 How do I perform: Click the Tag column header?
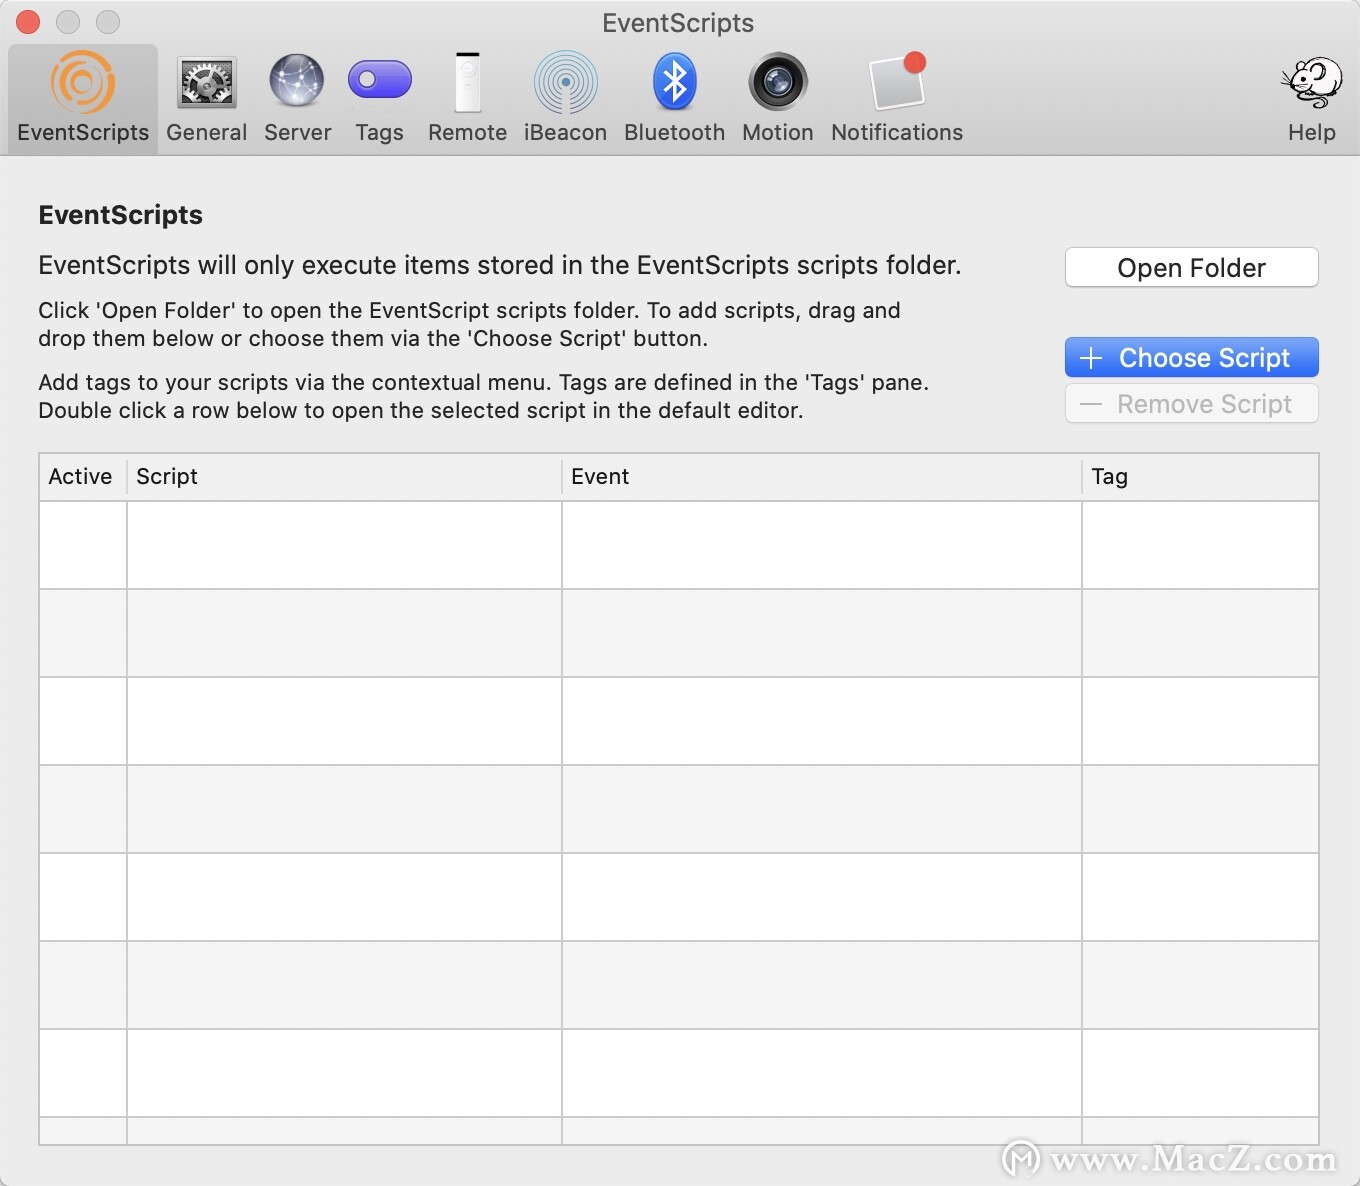pos(1200,477)
